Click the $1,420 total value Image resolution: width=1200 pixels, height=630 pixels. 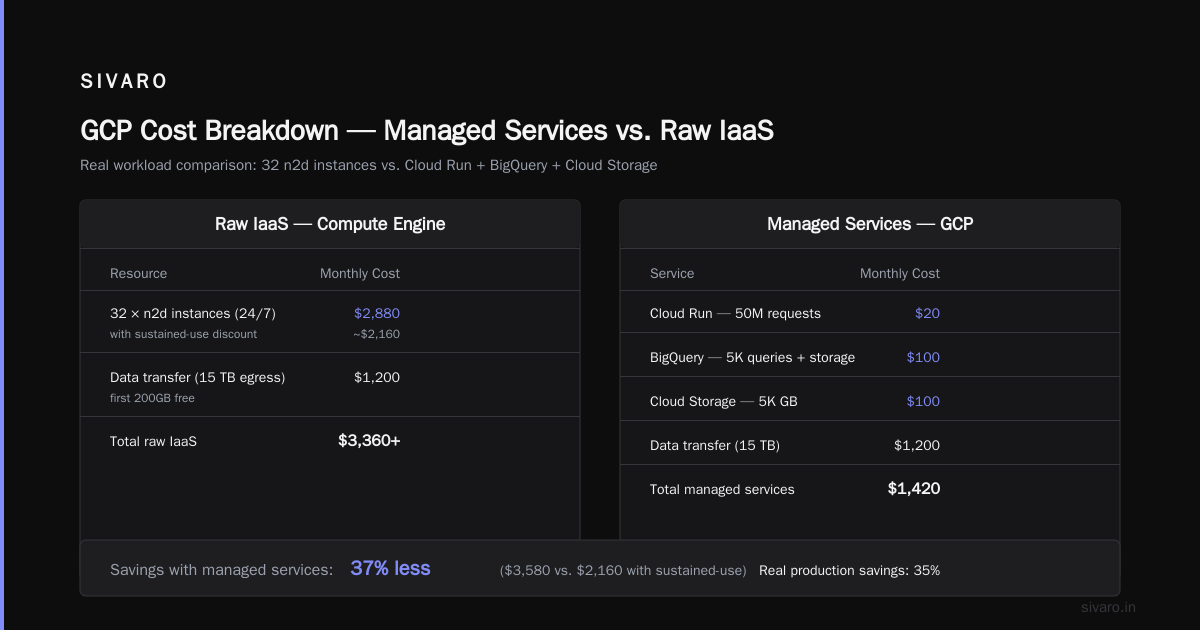coord(914,488)
